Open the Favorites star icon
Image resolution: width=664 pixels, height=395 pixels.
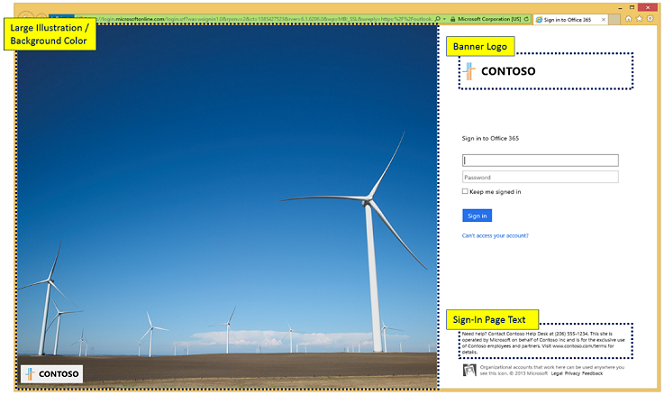(639, 19)
